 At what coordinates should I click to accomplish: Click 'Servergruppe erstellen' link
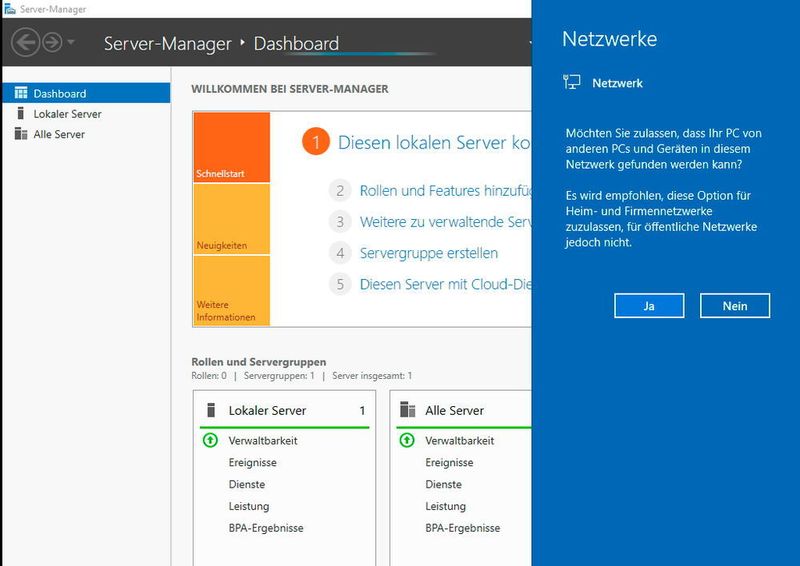coord(429,253)
